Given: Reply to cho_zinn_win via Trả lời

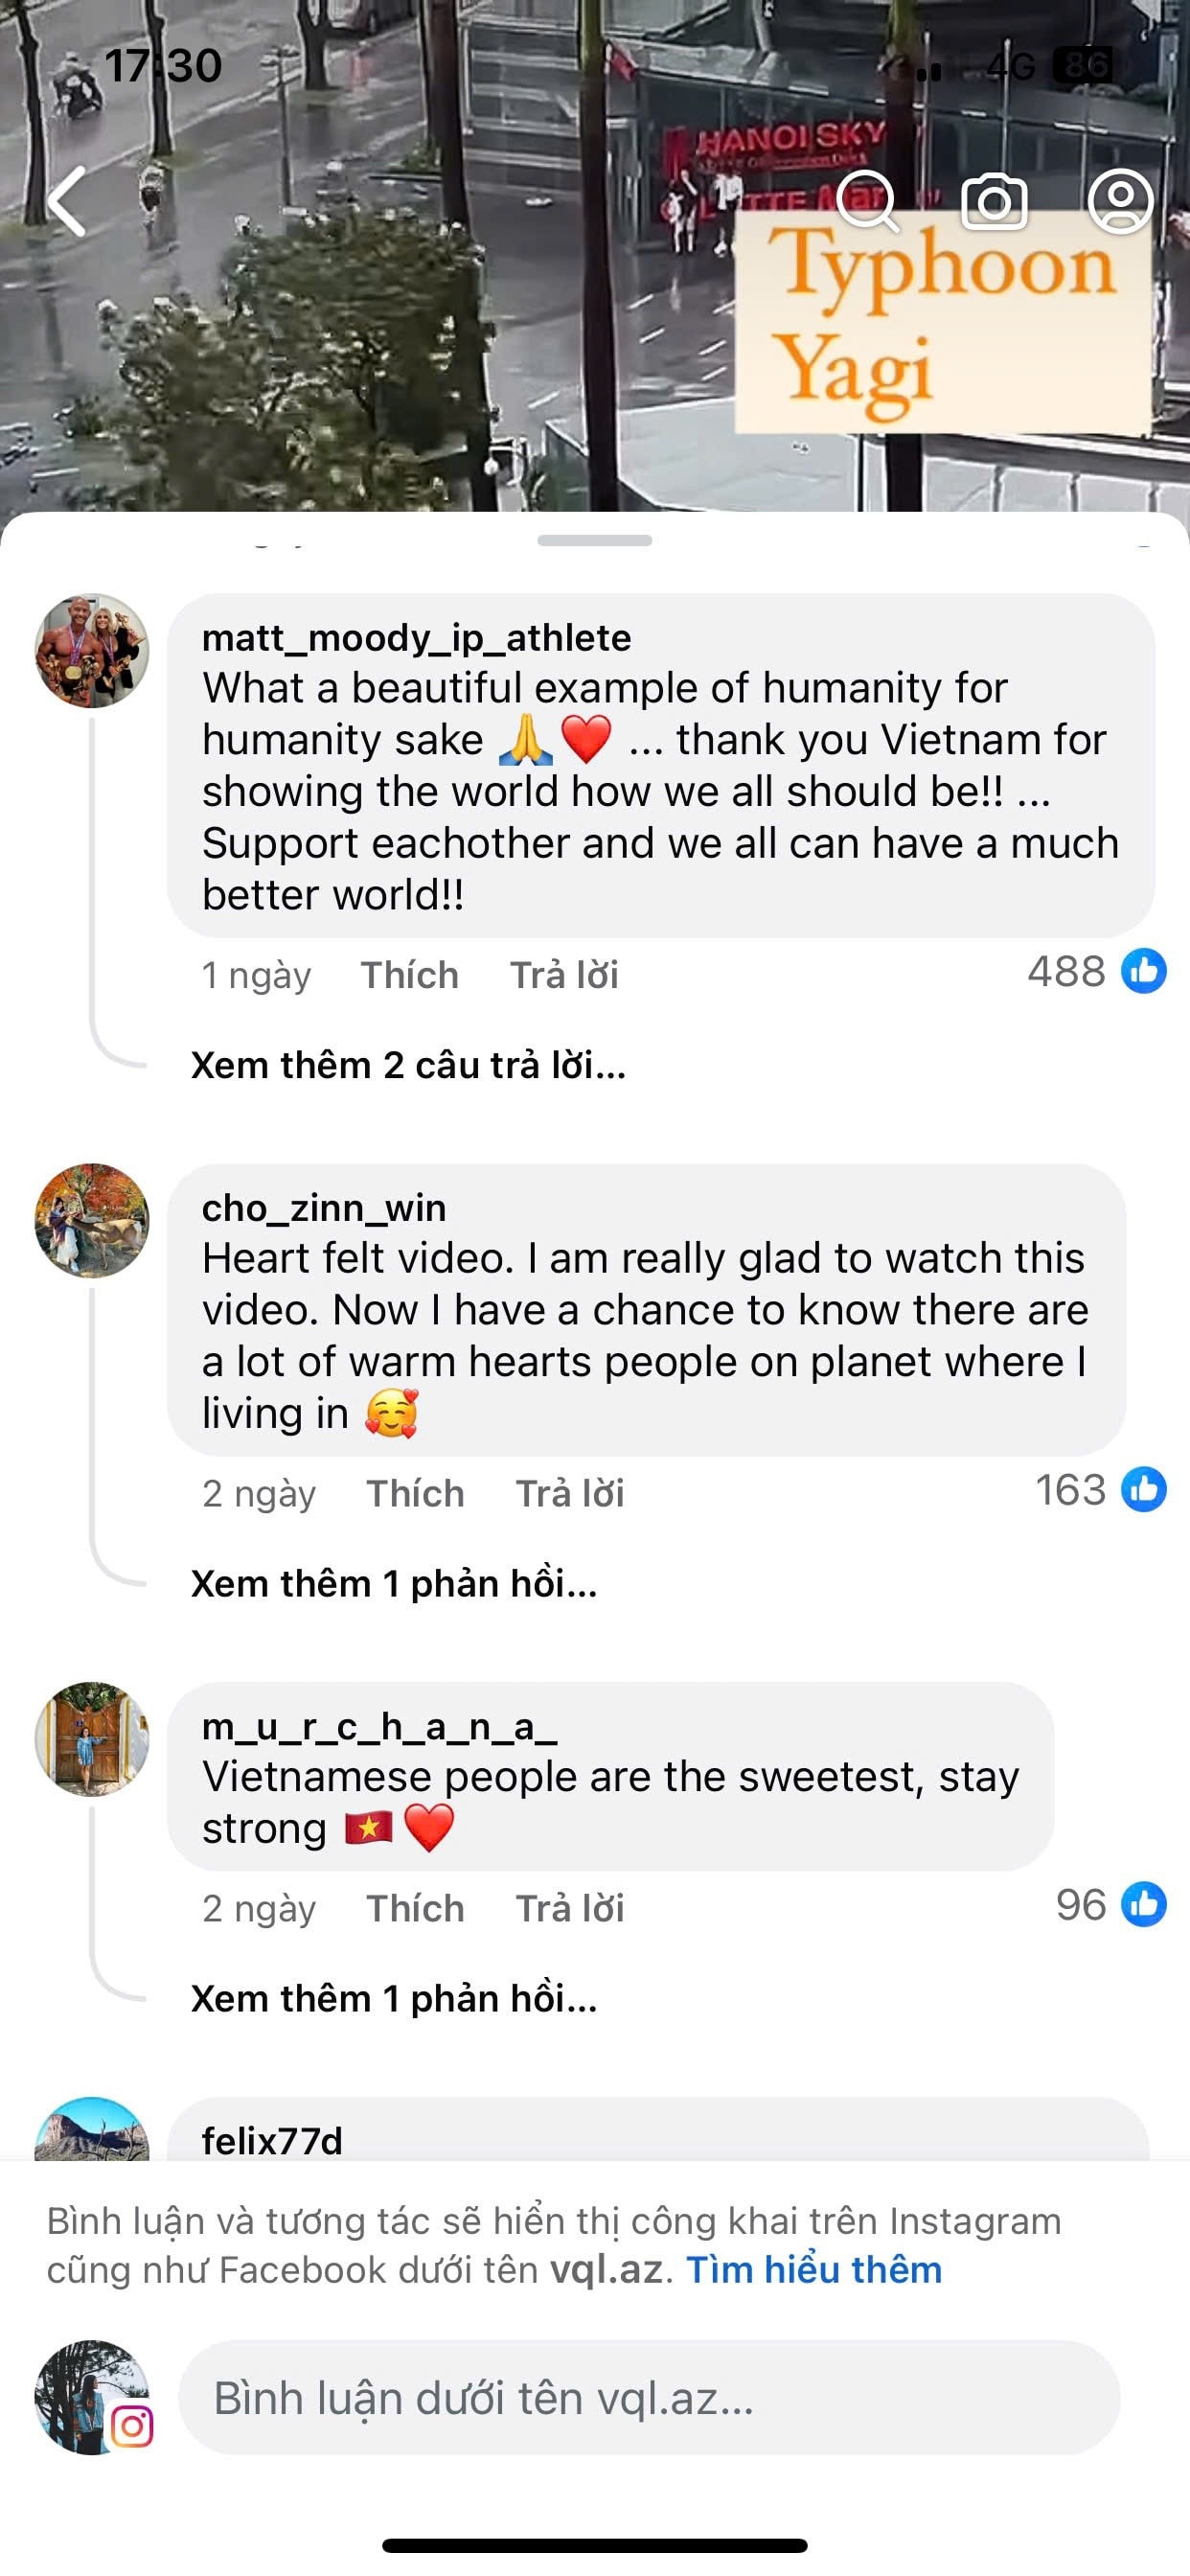Looking at the screenshot, I should click(x=570, y=1493).
